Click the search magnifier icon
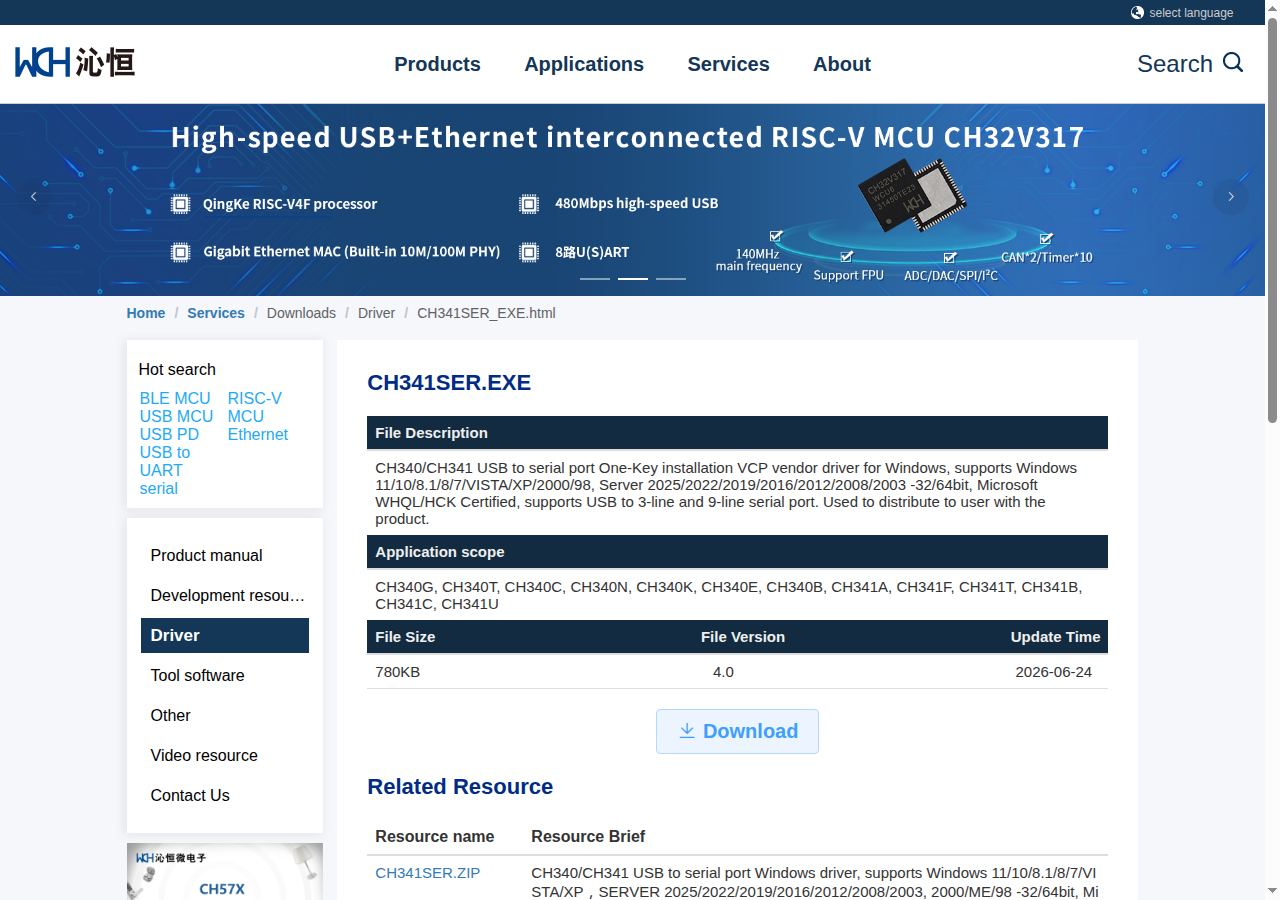 point(1233,63)
